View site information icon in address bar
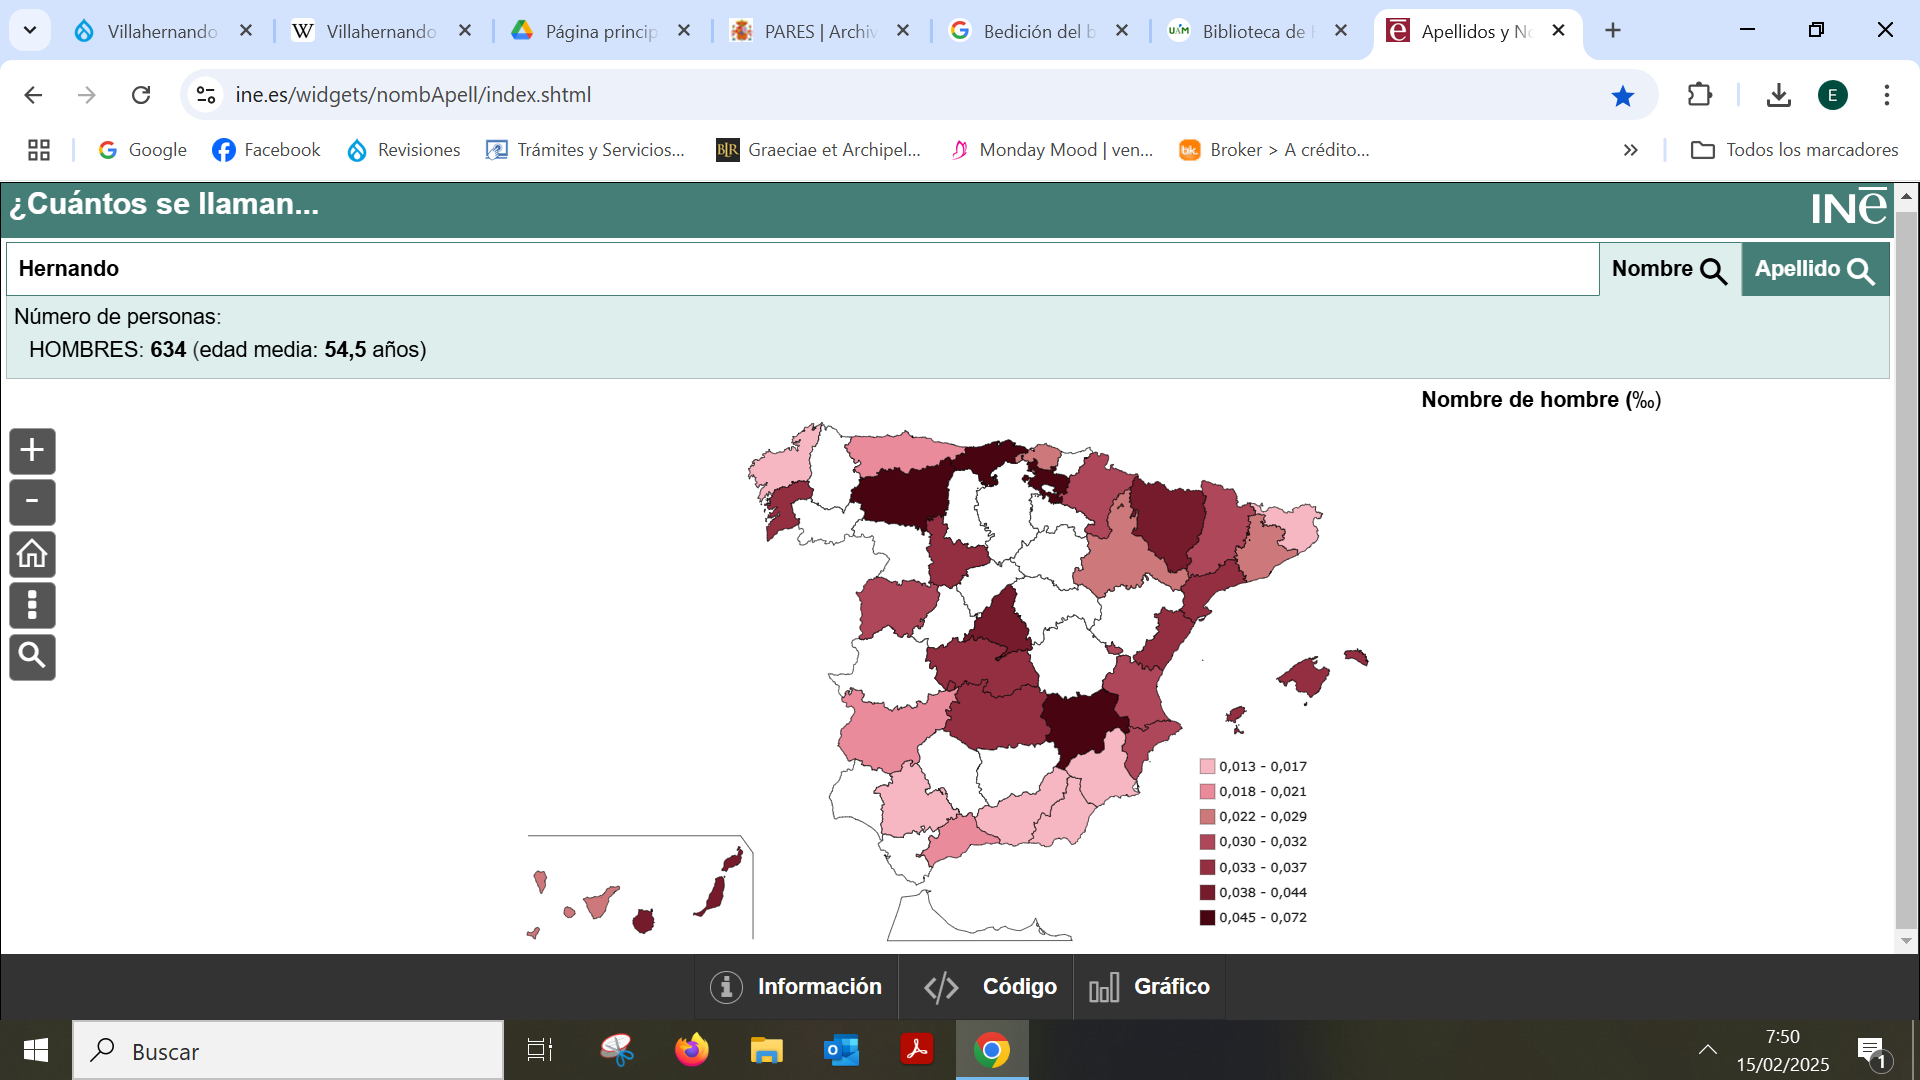 click(x=206, y=95)
